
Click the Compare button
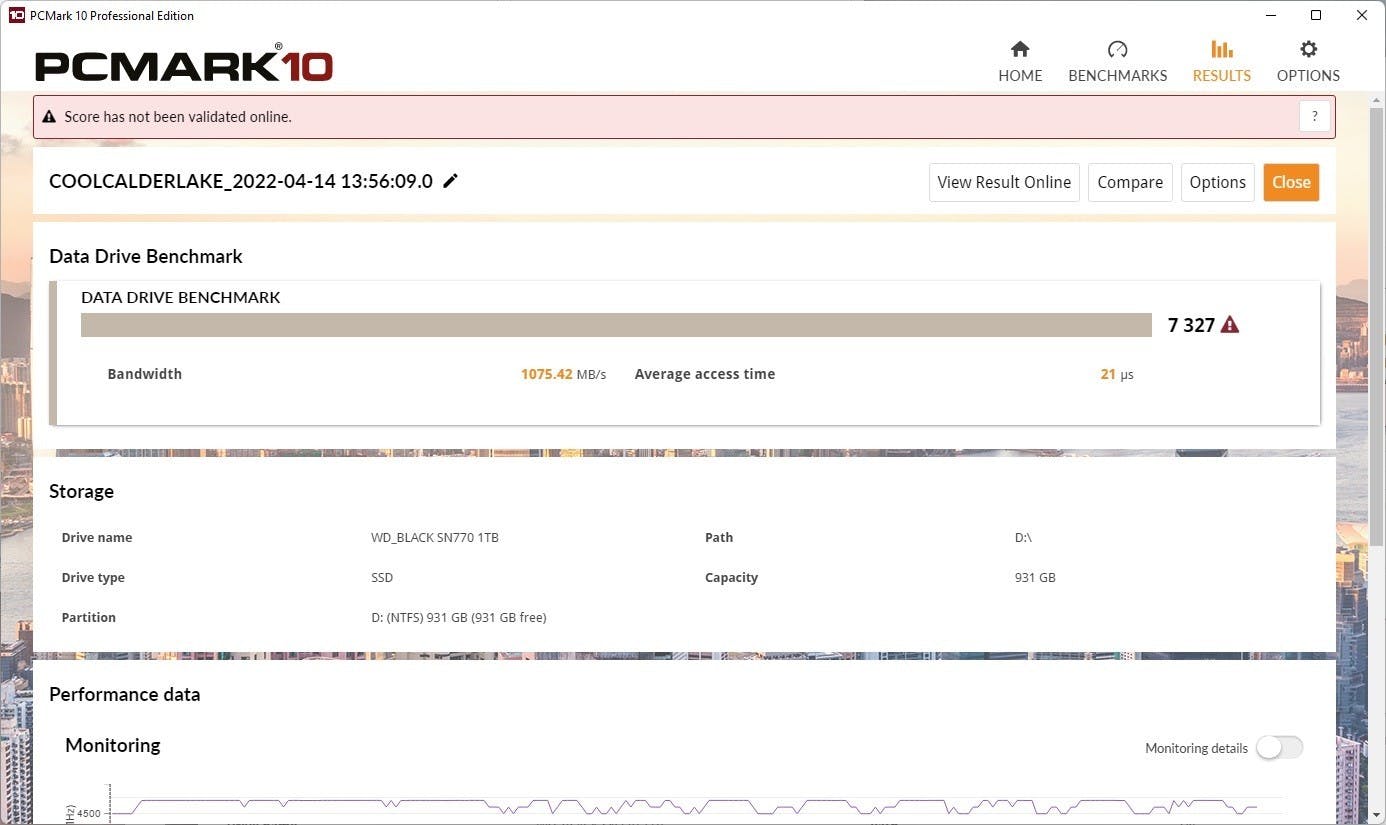[x=1130, y=182]
